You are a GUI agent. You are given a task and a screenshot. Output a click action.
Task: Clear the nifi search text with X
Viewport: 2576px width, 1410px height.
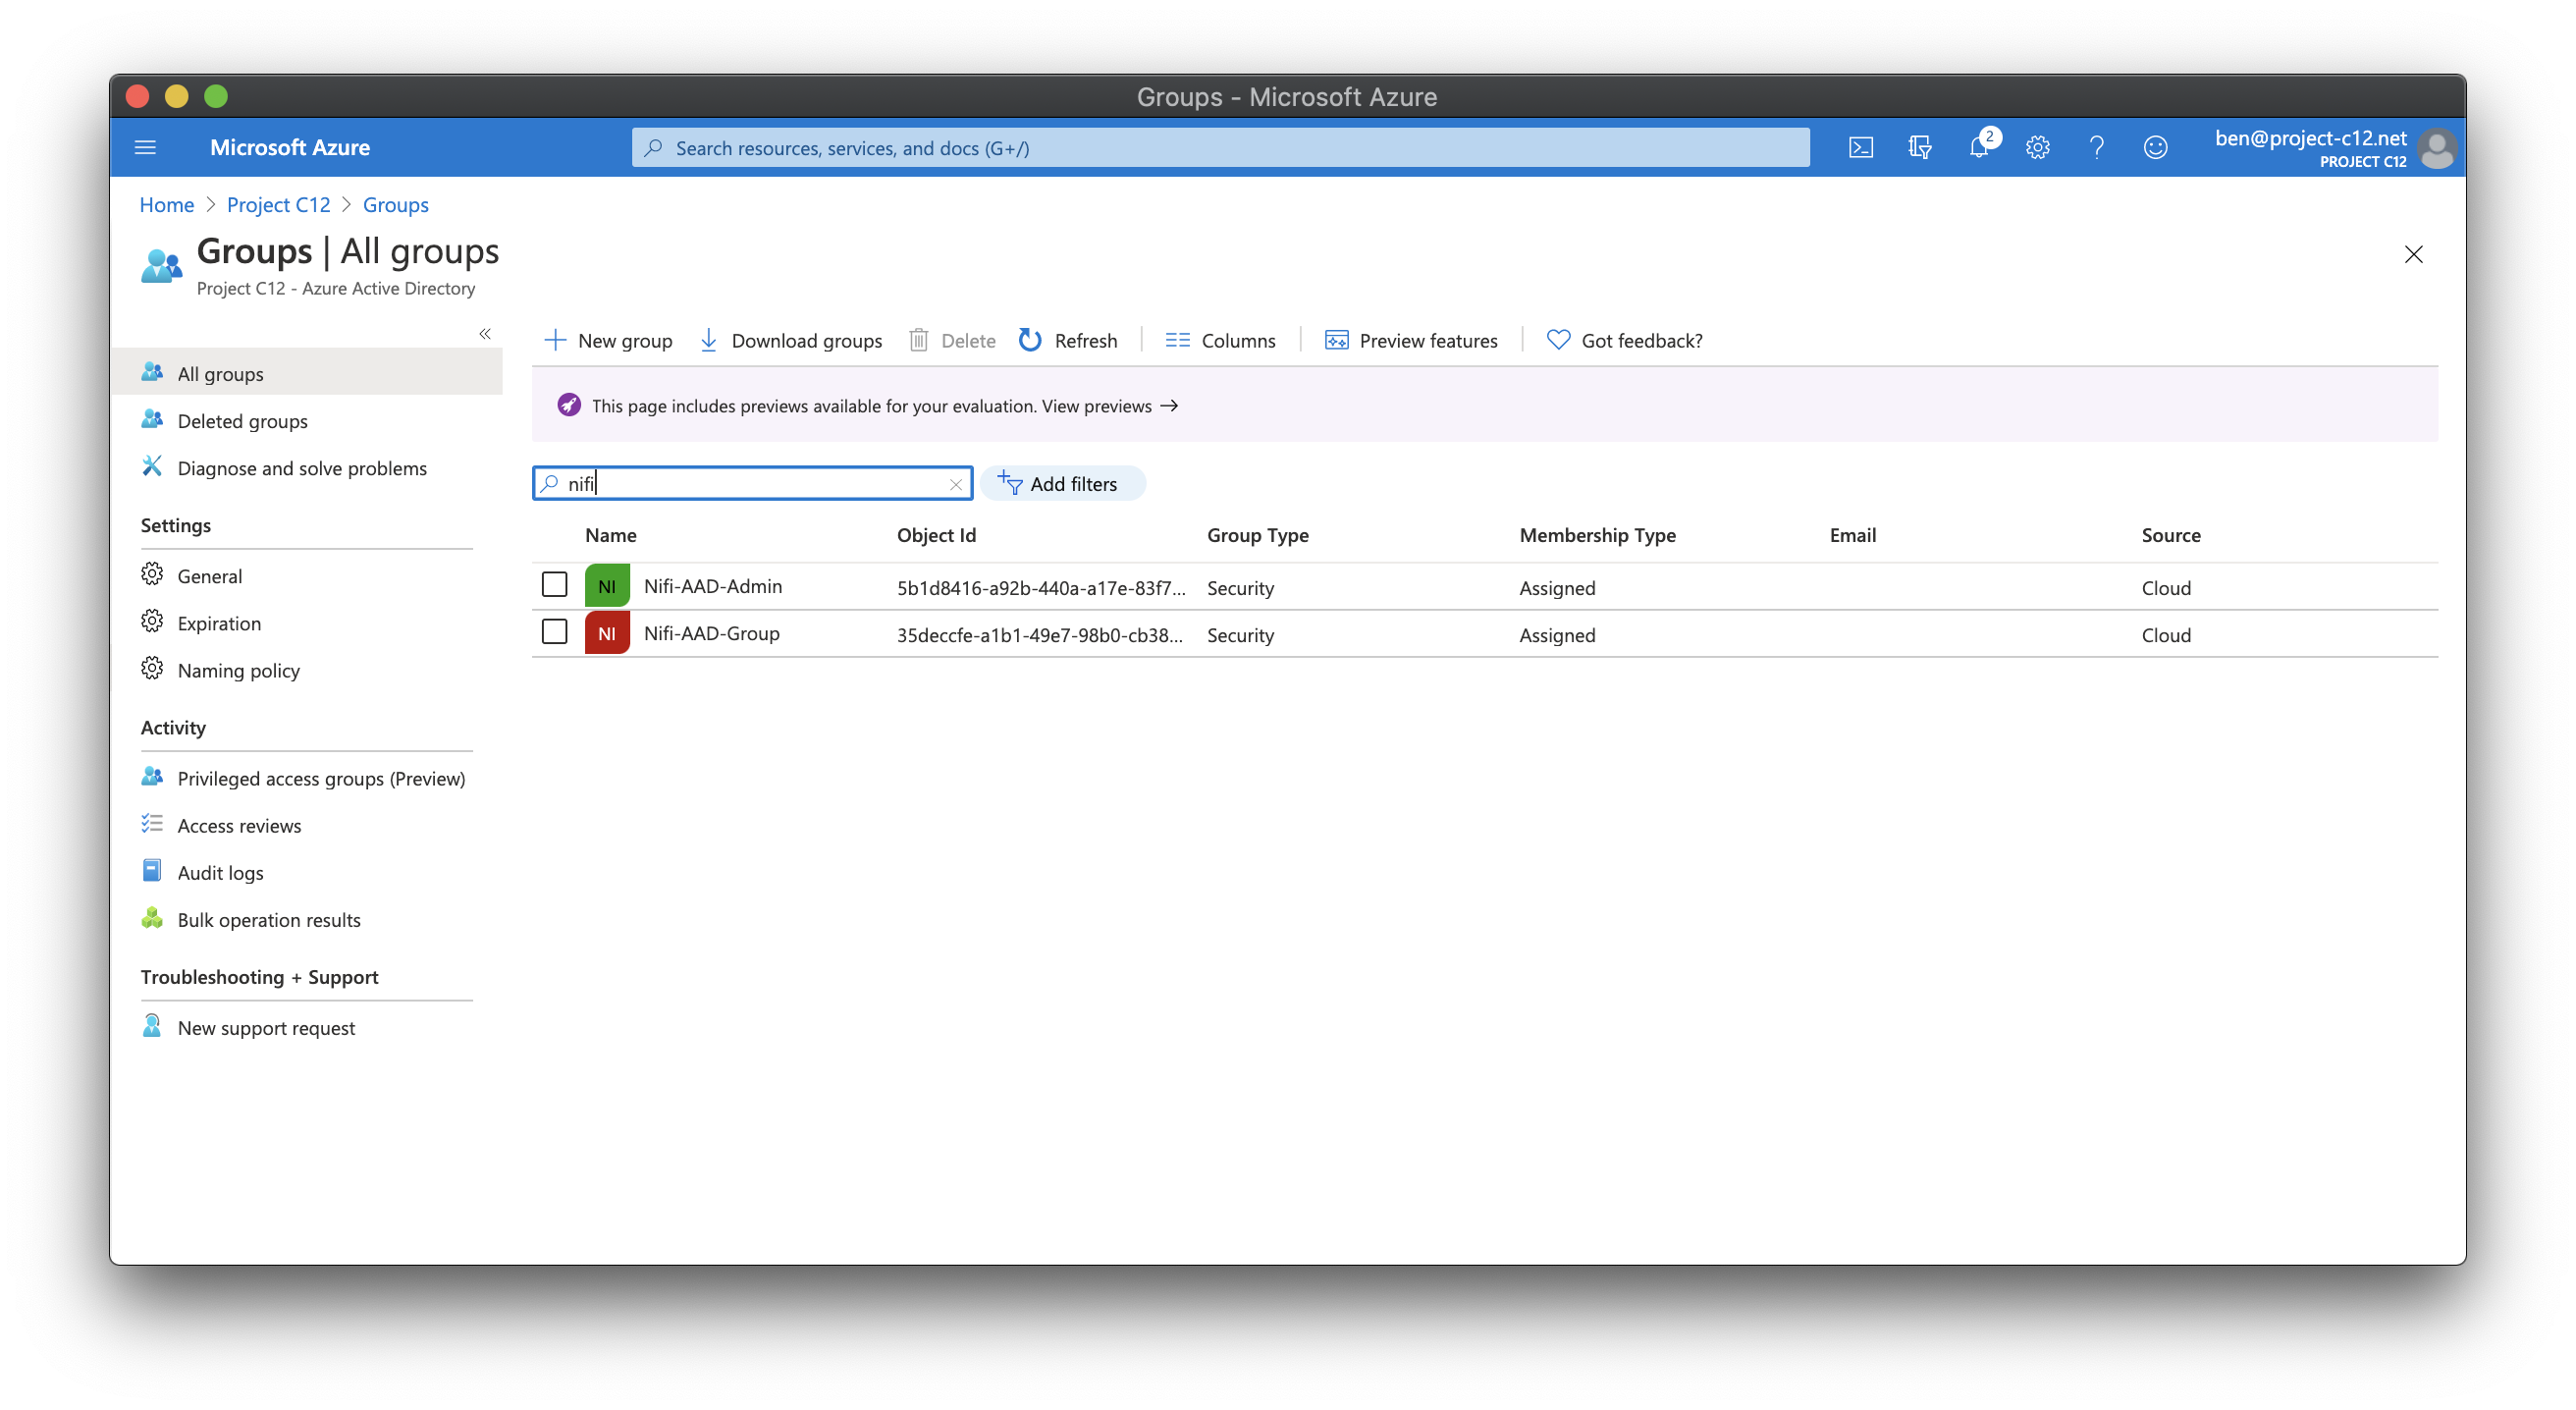(x=955, y=484)
